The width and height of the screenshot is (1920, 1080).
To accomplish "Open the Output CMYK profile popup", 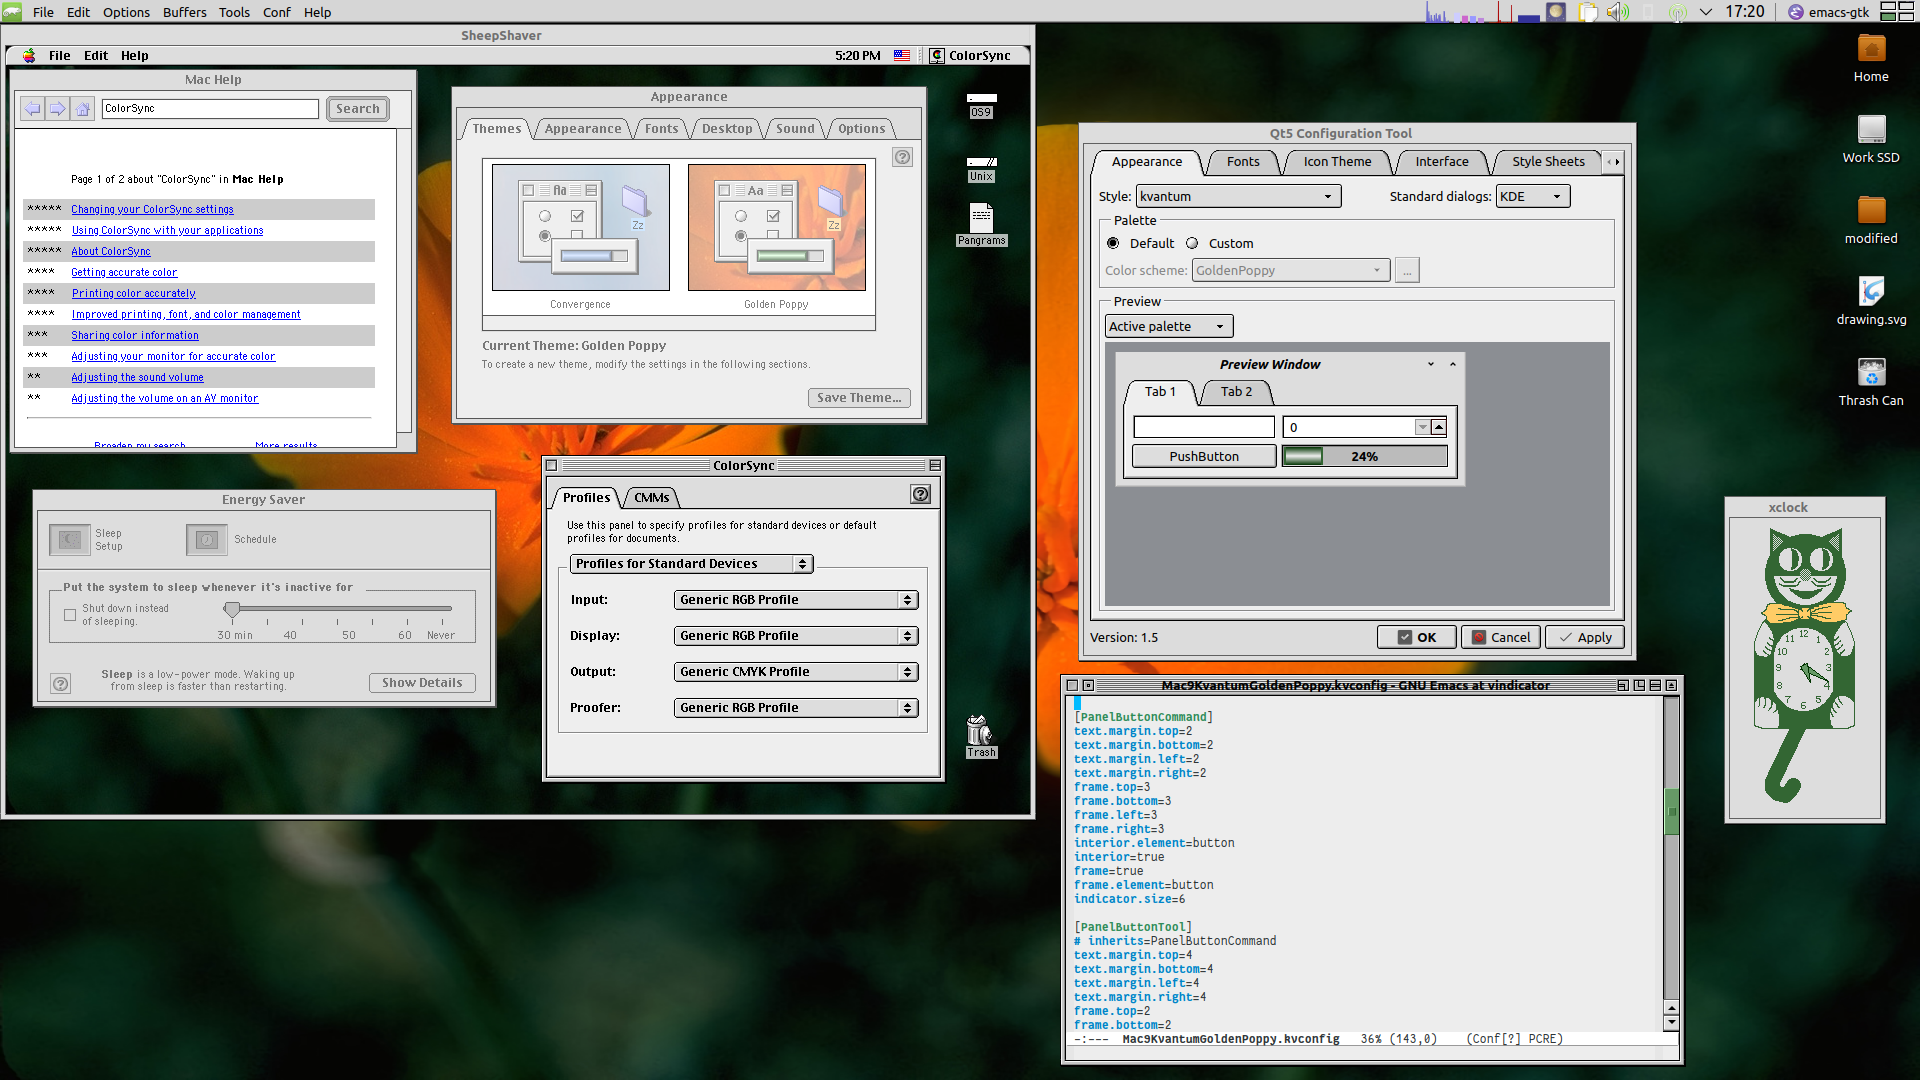I will coord(796,672).
